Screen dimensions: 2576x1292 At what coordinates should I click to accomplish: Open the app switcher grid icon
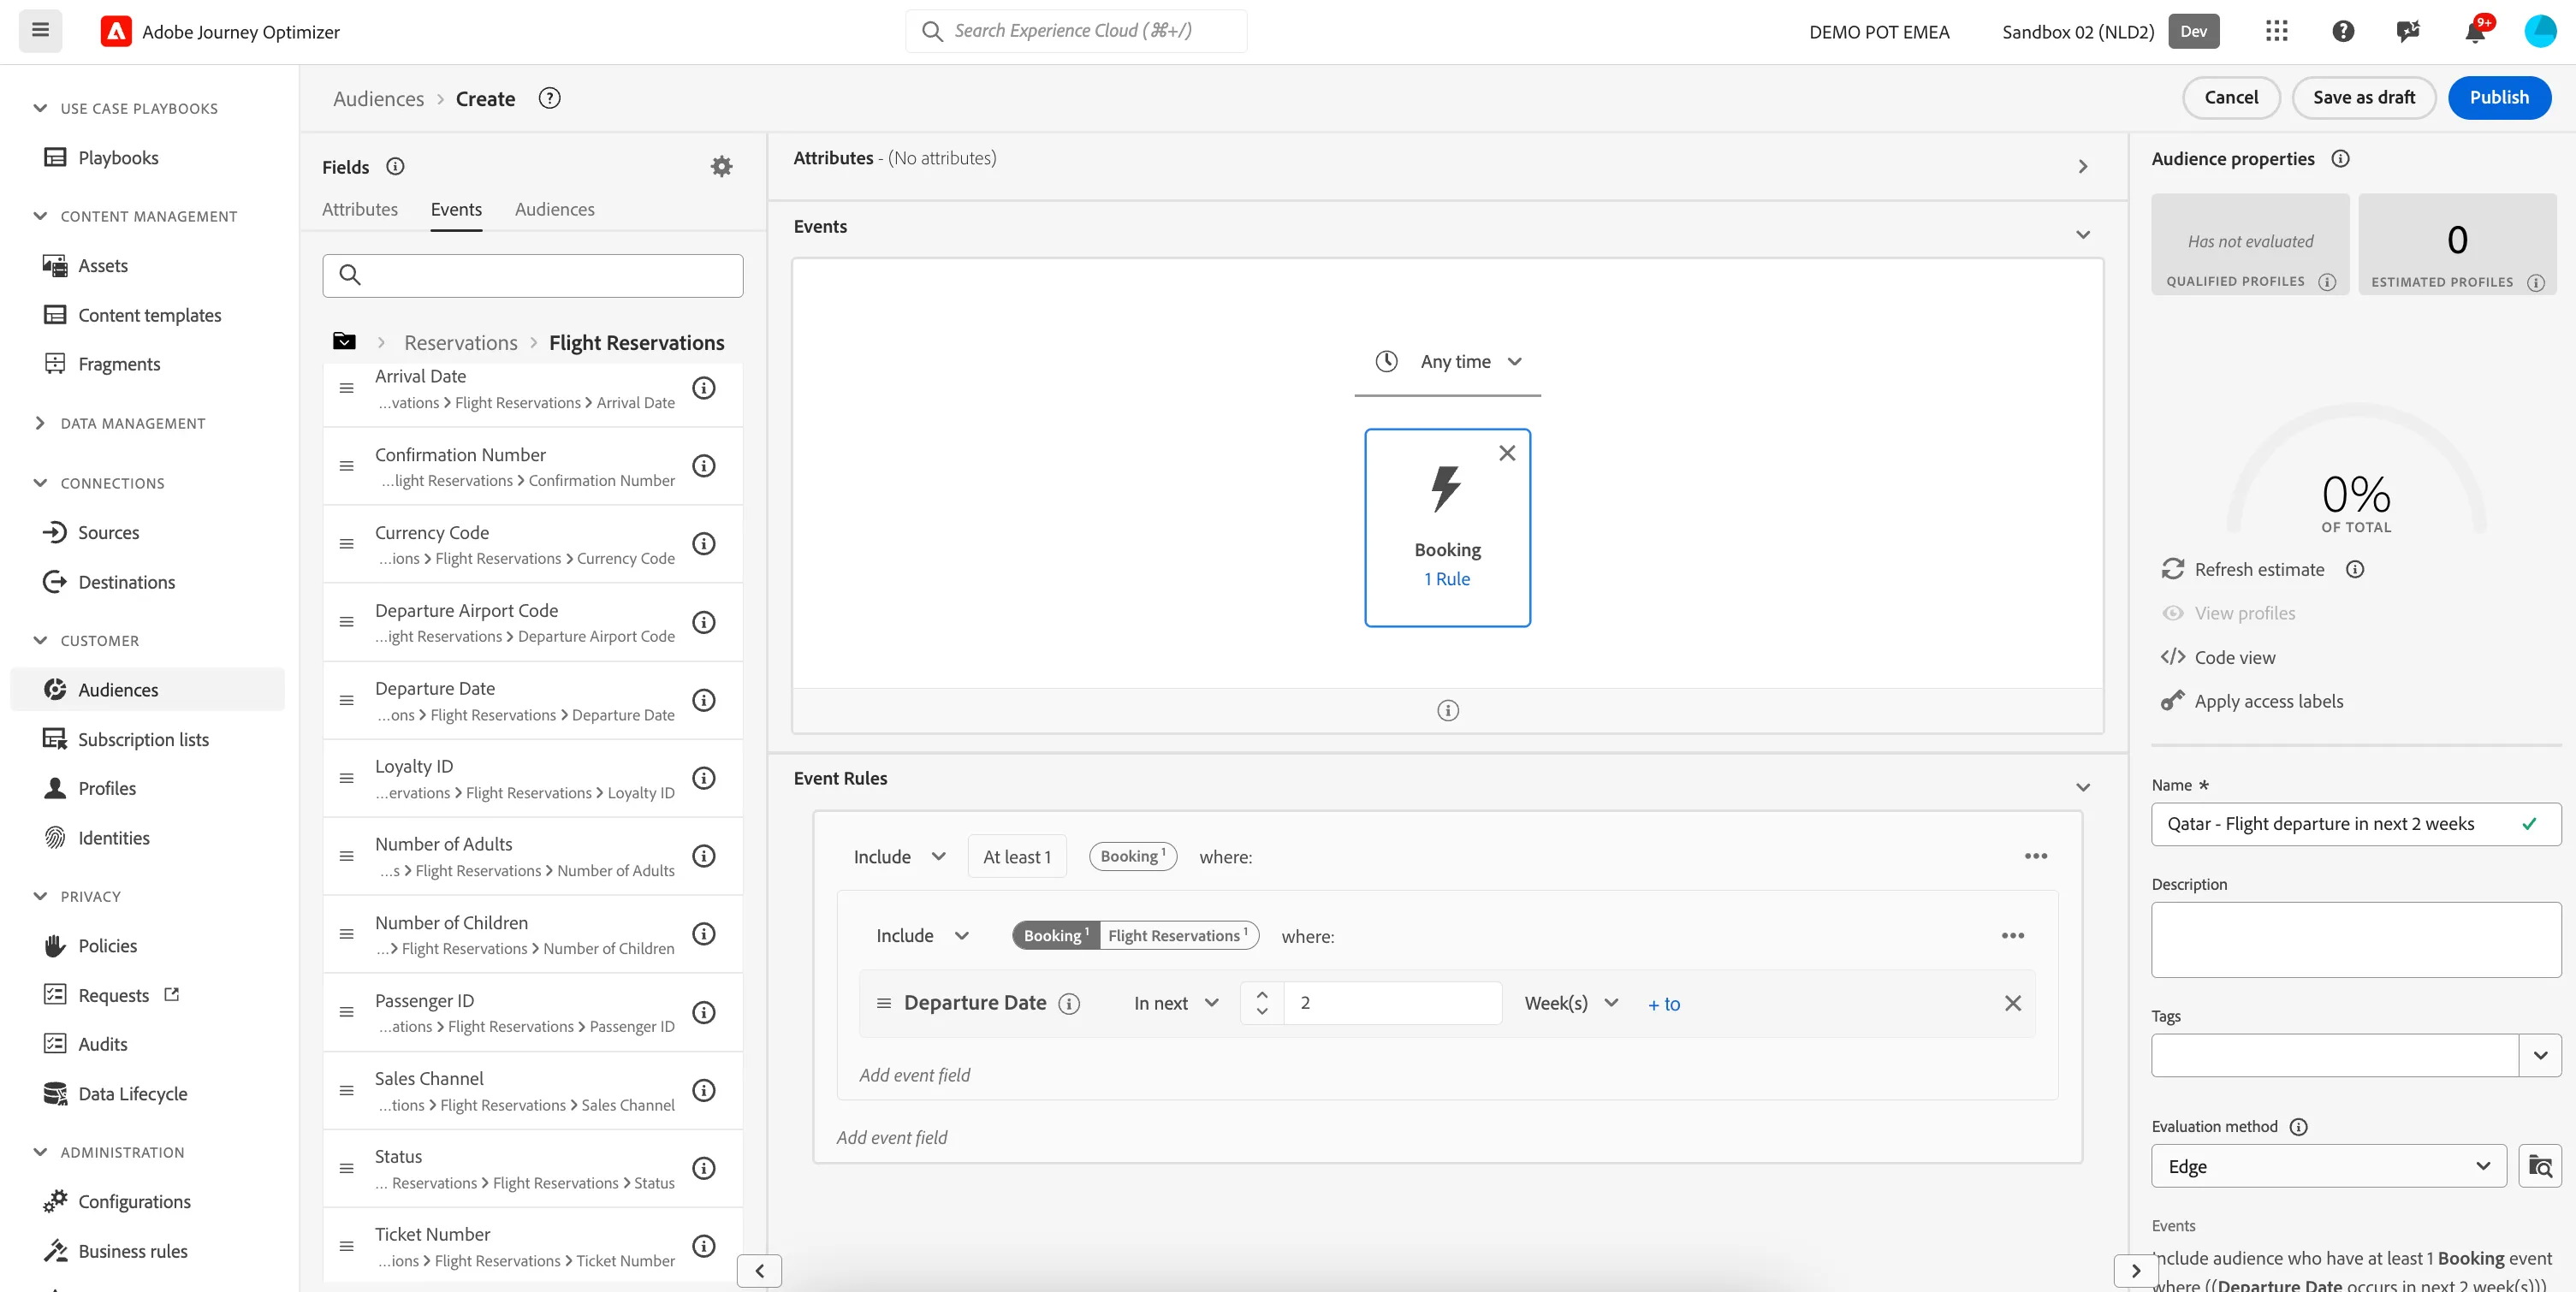click(2276, 31)
